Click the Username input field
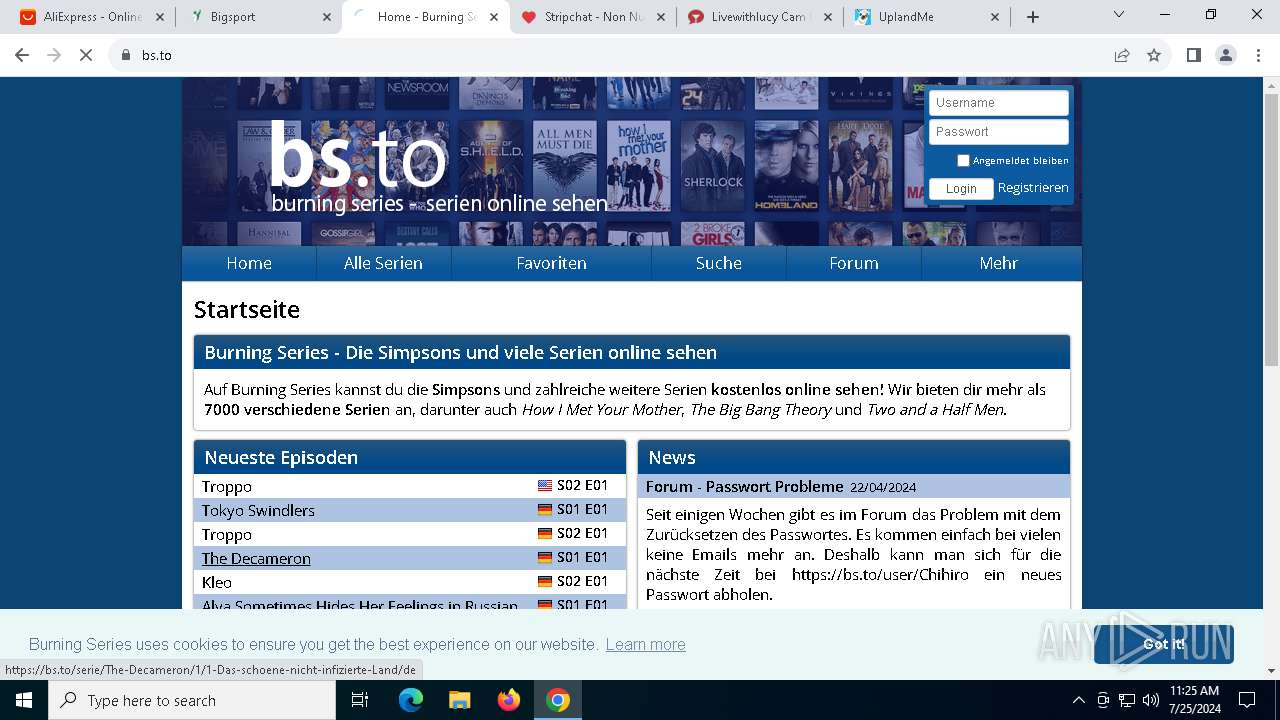Screen dimensions: 1280x720 click(999, 103)
